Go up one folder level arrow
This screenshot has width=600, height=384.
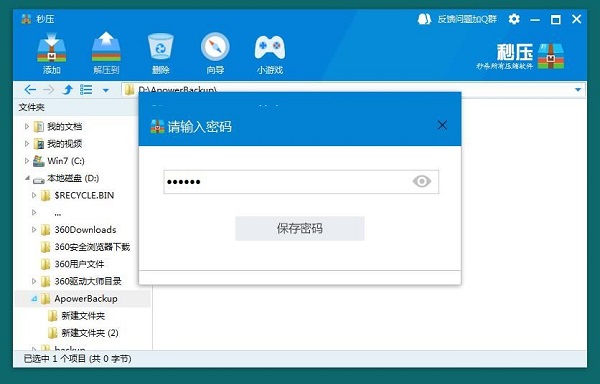[67, 90]
